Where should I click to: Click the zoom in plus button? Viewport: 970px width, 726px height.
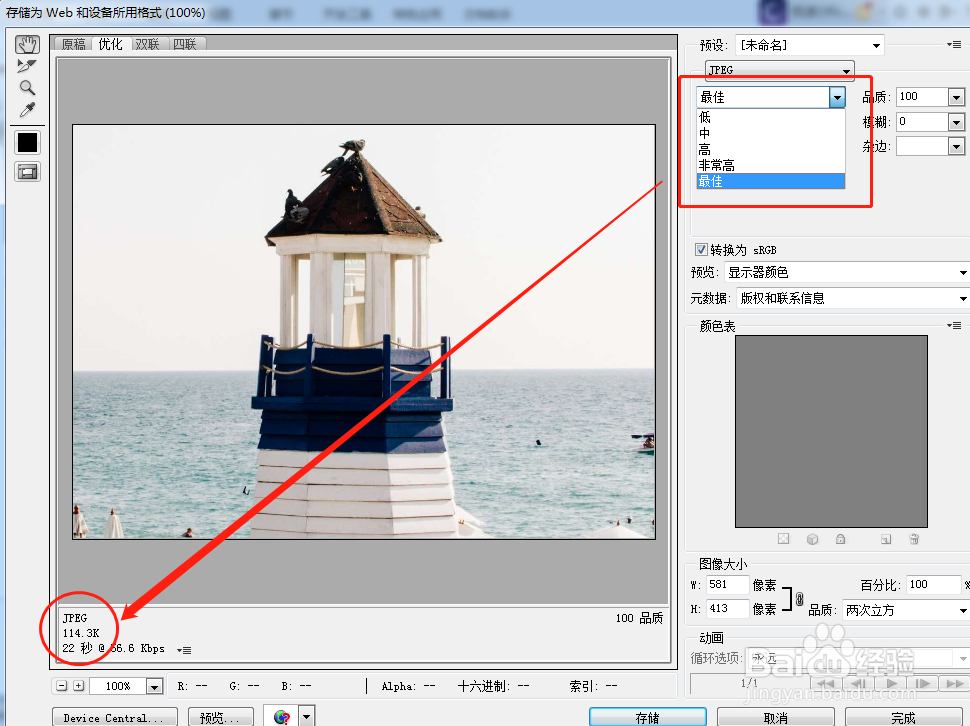coord(79,685)
